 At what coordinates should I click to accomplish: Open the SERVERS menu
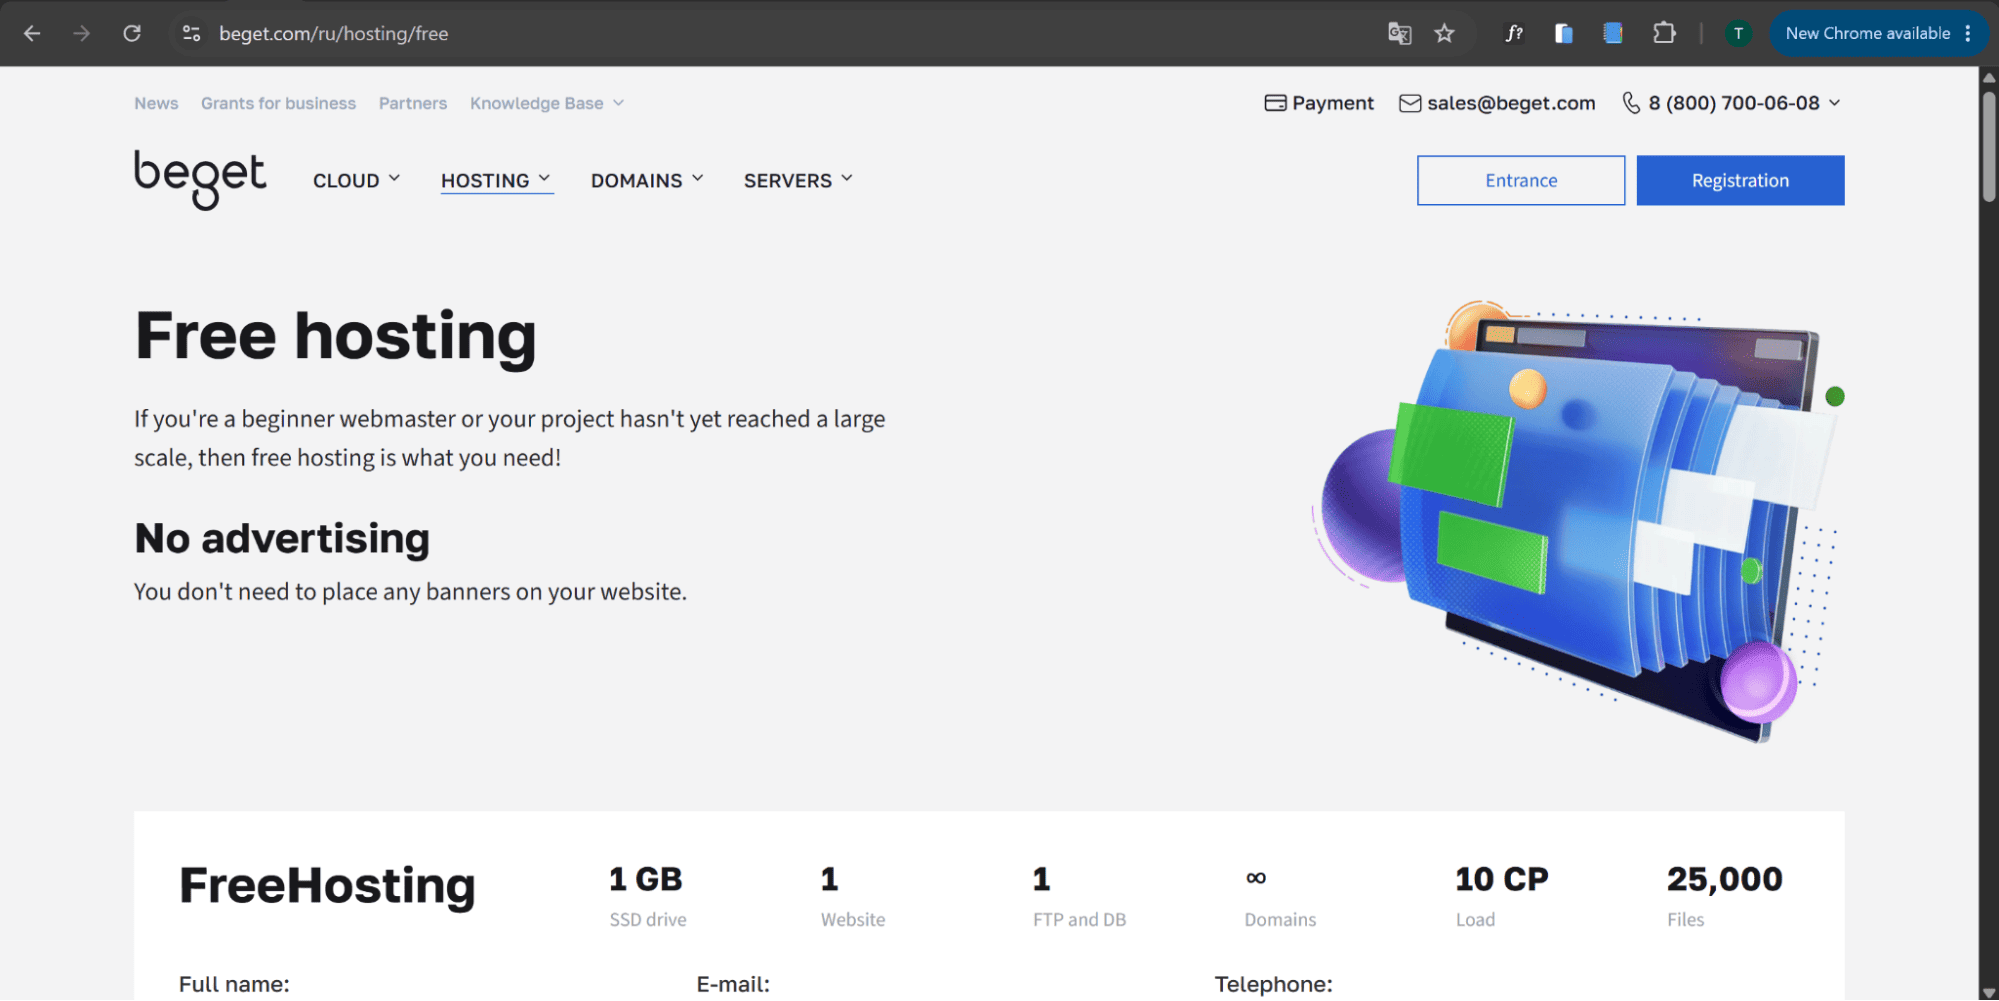click(x=798, y=180)
